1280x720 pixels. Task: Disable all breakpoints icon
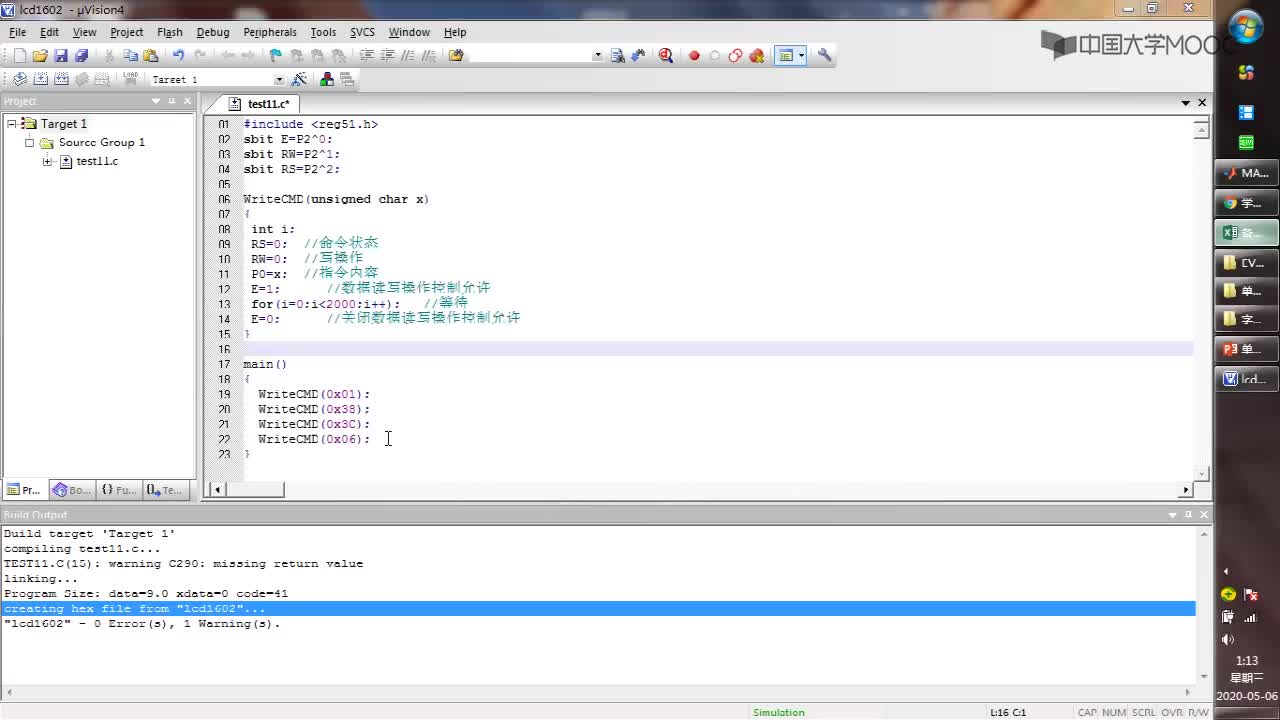click(x=735, y=56)
